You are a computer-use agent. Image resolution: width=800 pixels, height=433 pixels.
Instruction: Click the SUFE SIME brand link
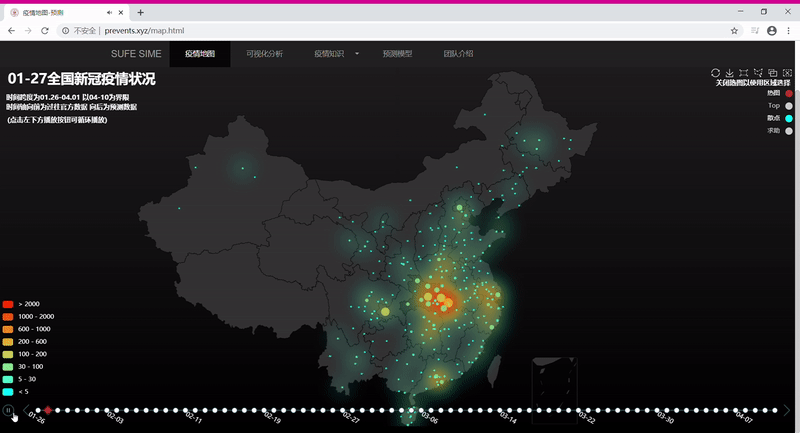tap(136, 54)
